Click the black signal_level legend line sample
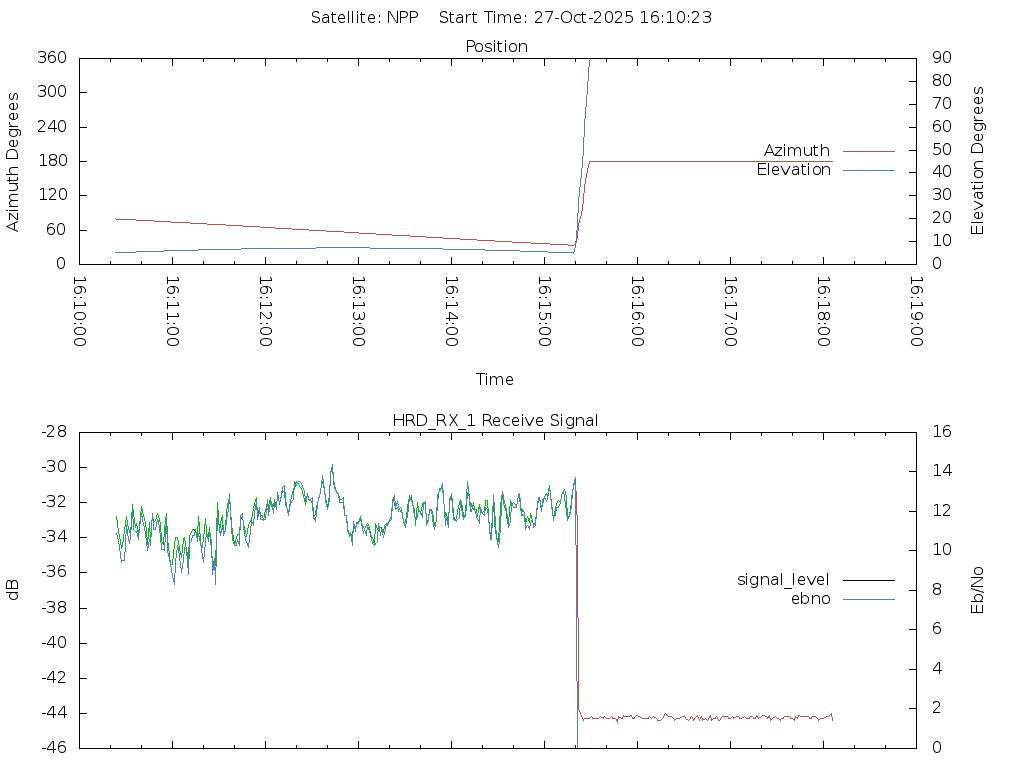This screenshot has width=1024, height=768. coord(868,580)
